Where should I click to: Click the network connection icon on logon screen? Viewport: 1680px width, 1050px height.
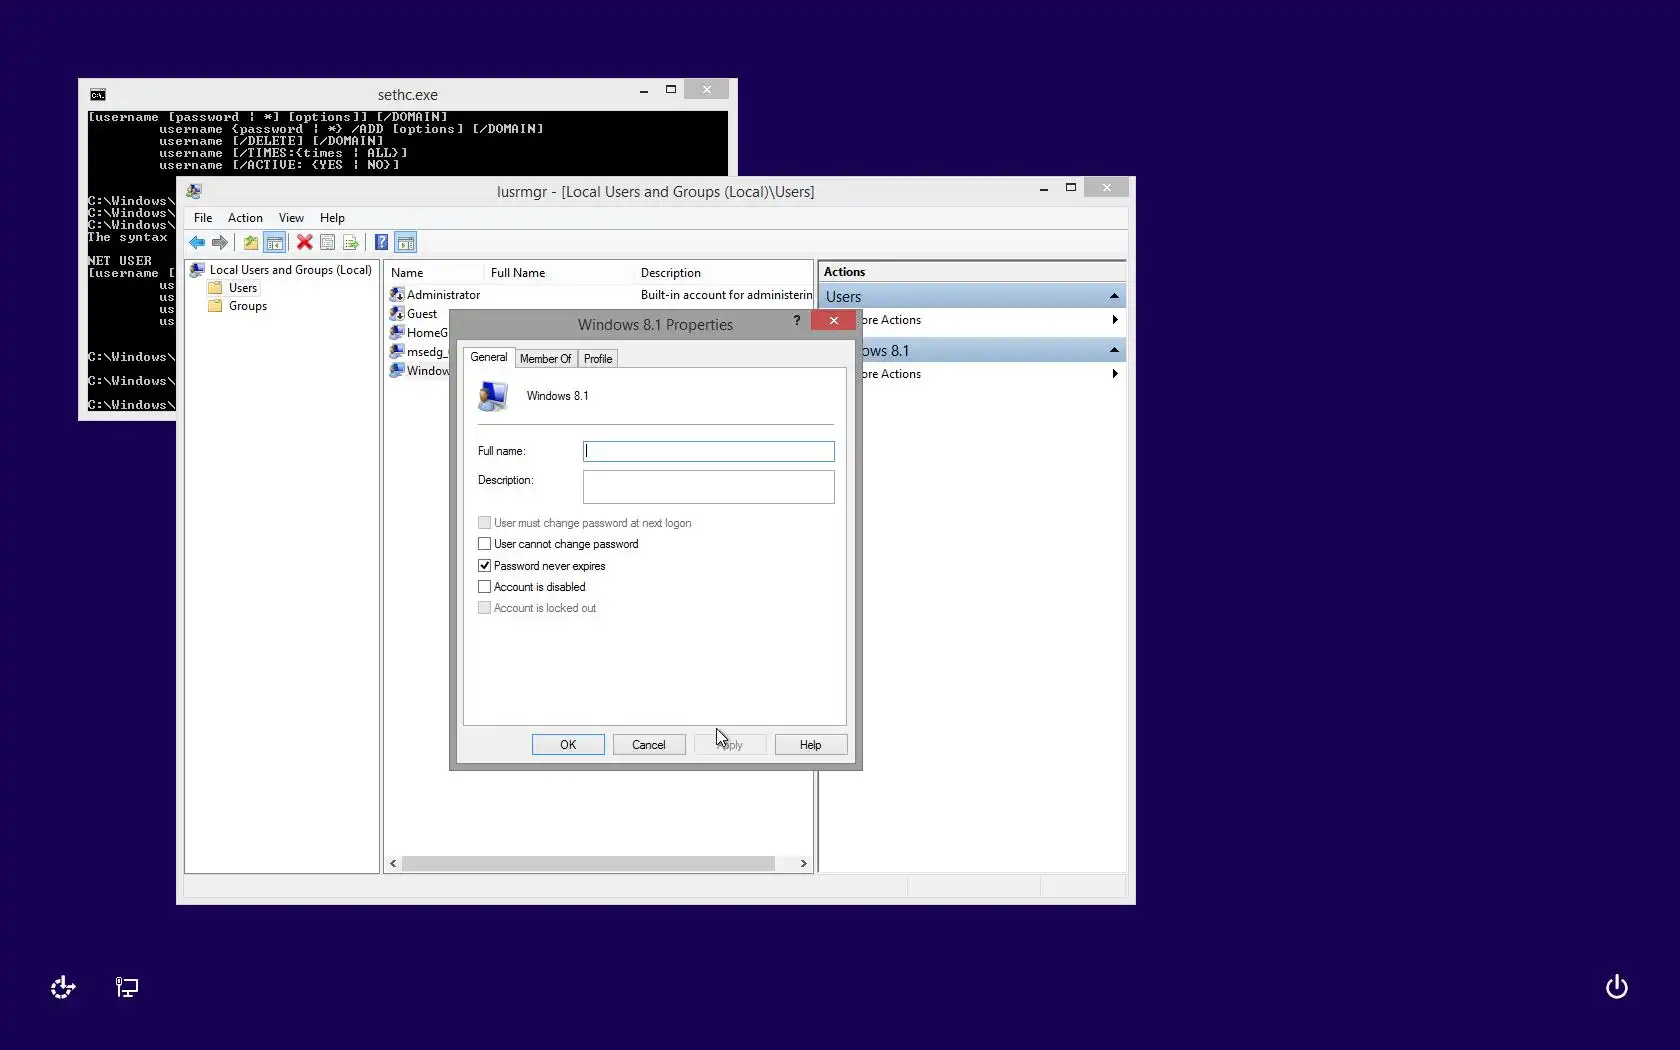point(127,988)
